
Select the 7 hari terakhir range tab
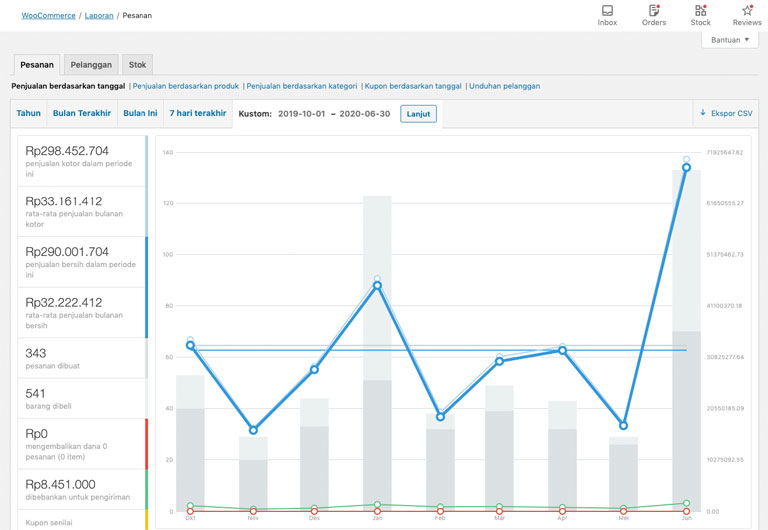click(x=198, y=113)
